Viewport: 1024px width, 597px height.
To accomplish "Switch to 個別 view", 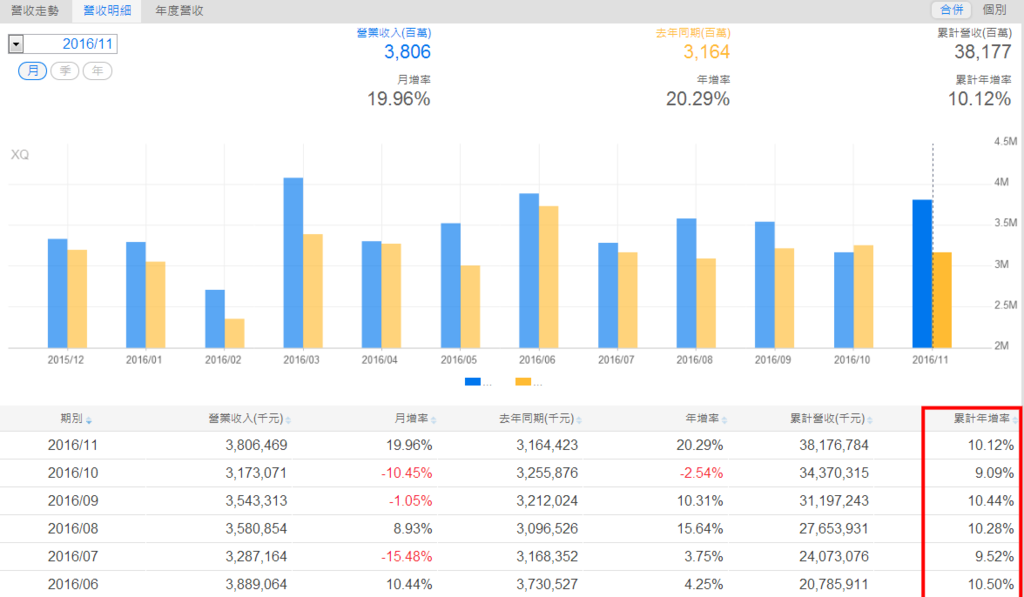I will click(x=994, y=9).
